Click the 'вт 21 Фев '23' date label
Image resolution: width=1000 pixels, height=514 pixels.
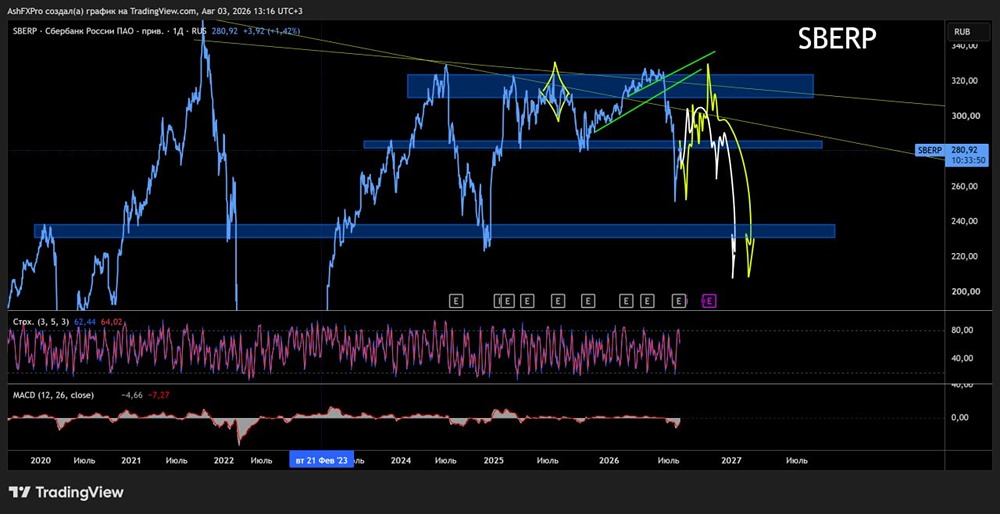point(321,460)
